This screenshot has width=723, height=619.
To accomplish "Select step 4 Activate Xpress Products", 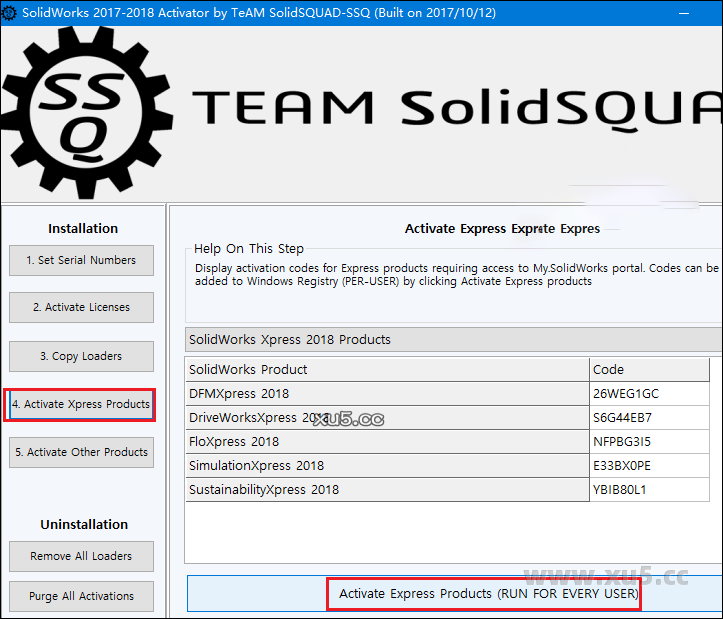I will (81, 405).
